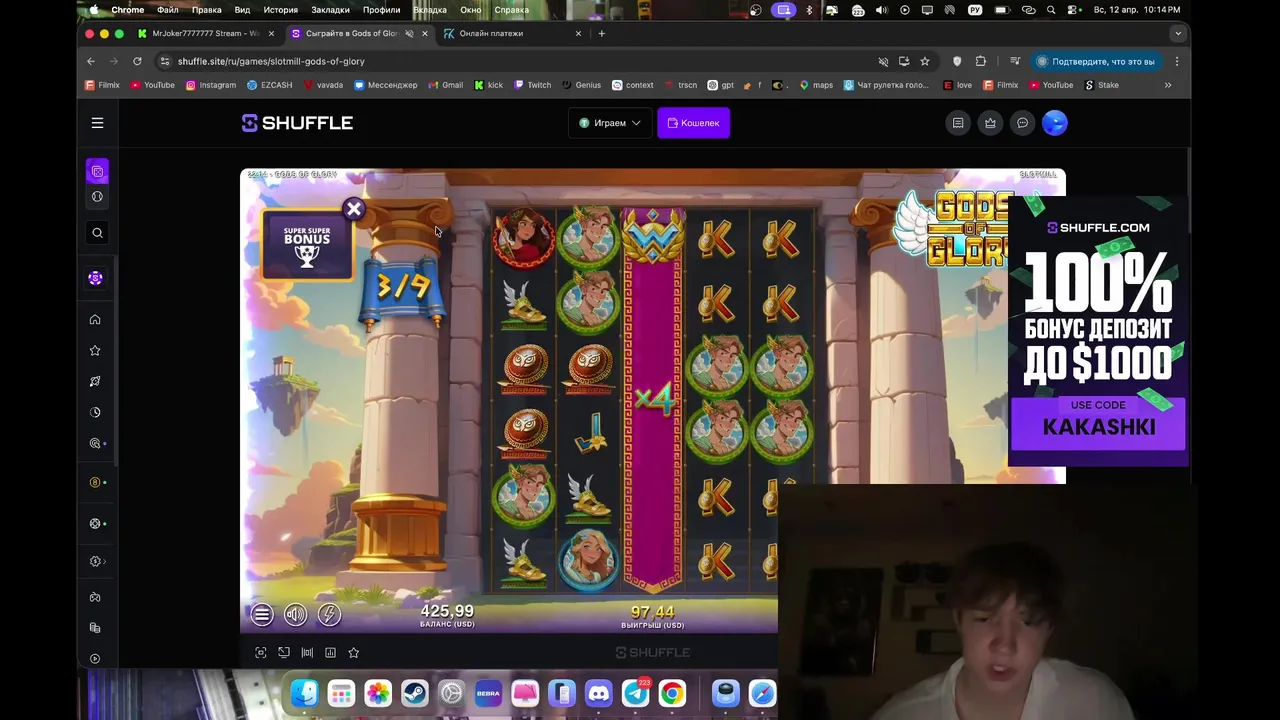The image size is (1280, 720).
Task: Open the home icon in sidebar
Action: tap(95, 320)
